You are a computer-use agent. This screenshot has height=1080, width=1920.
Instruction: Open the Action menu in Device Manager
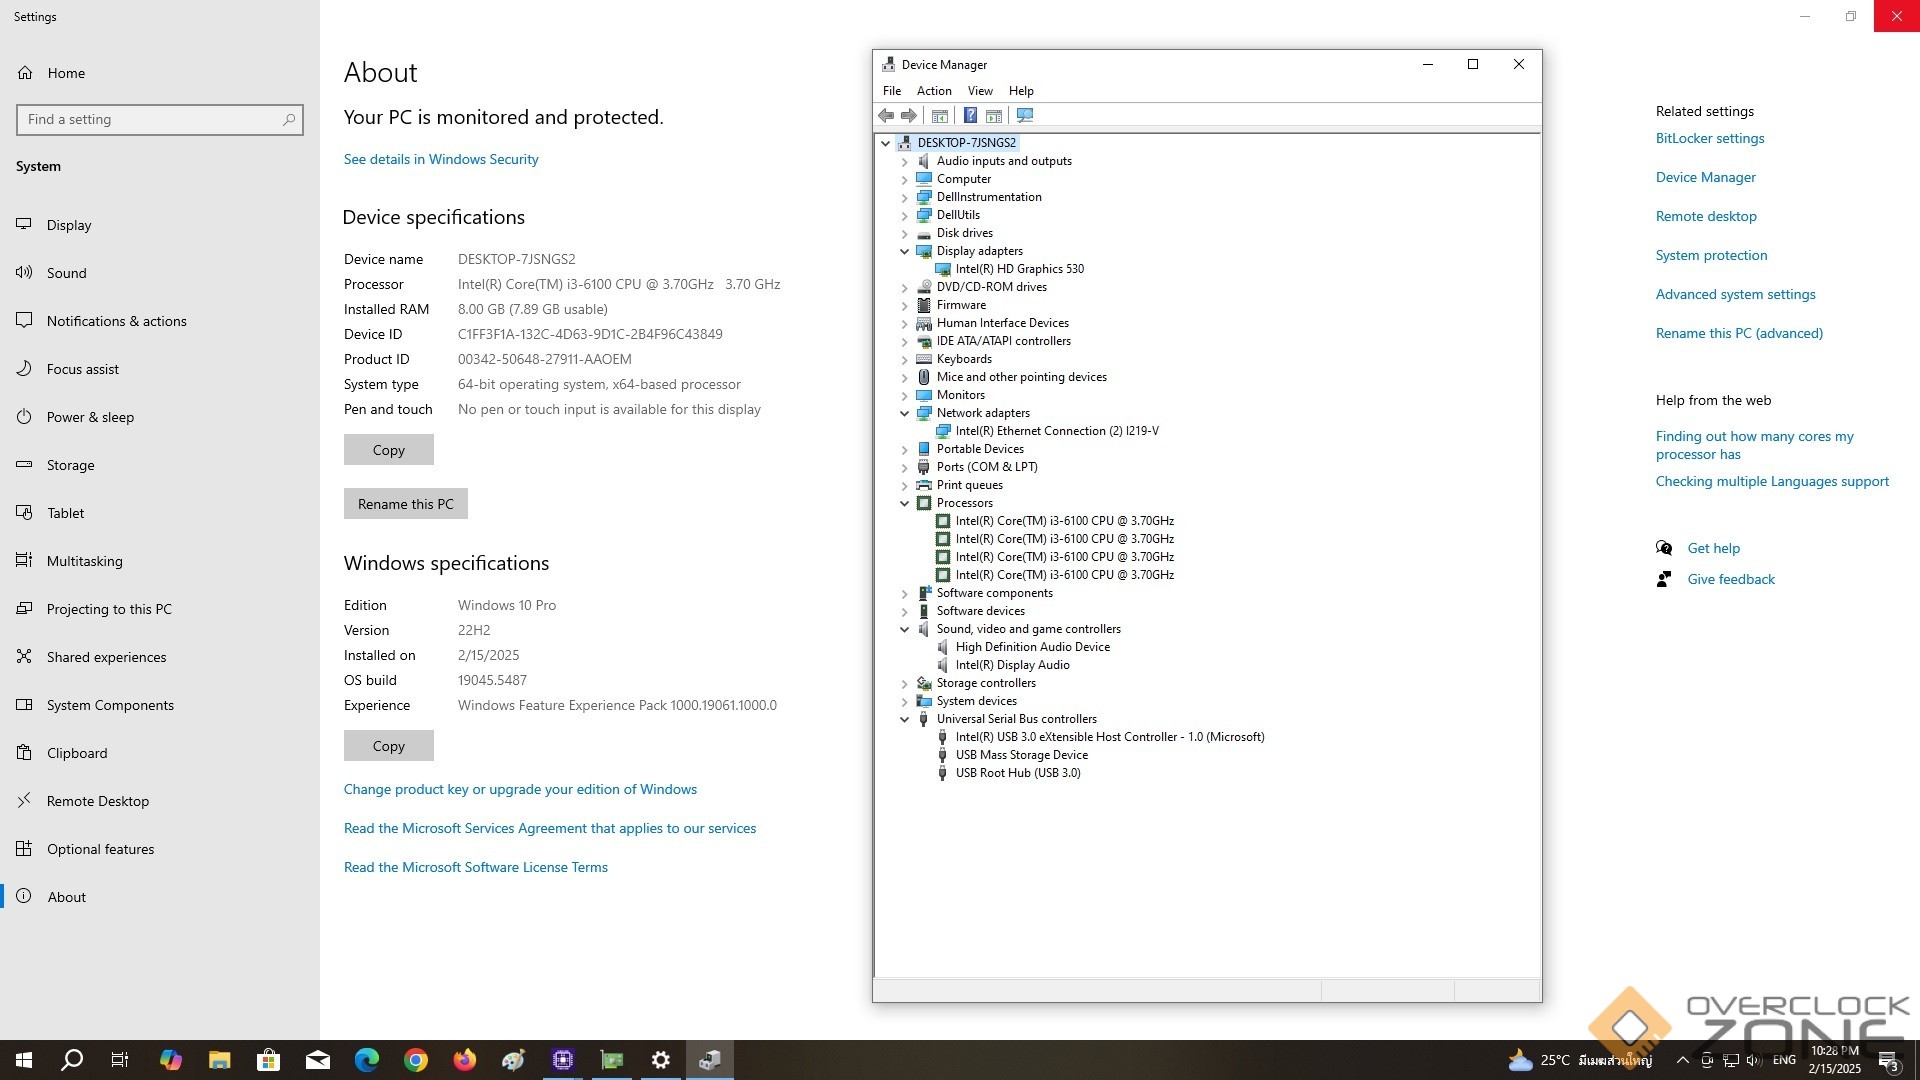933,91
